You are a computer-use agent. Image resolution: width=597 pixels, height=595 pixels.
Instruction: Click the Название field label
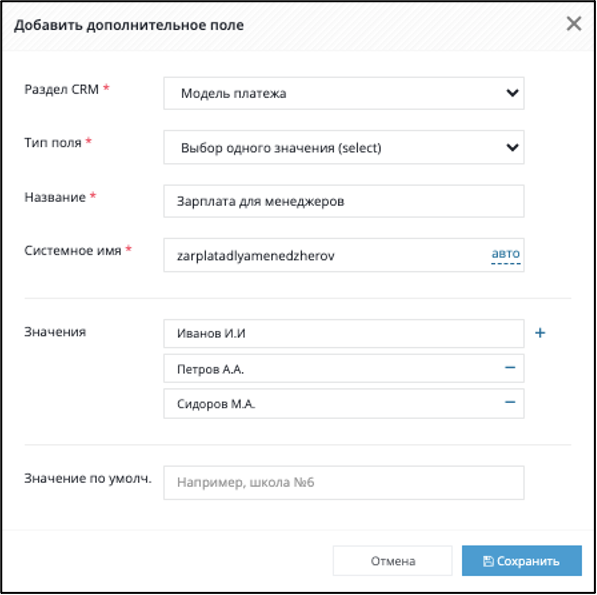tap(55, 197)
